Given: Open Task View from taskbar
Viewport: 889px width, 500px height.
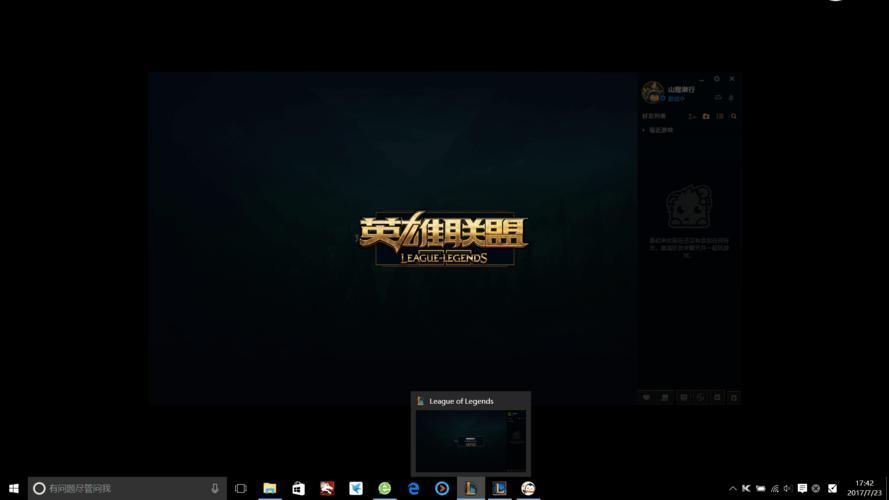Looking at the screenshot, I should [241, 488].
